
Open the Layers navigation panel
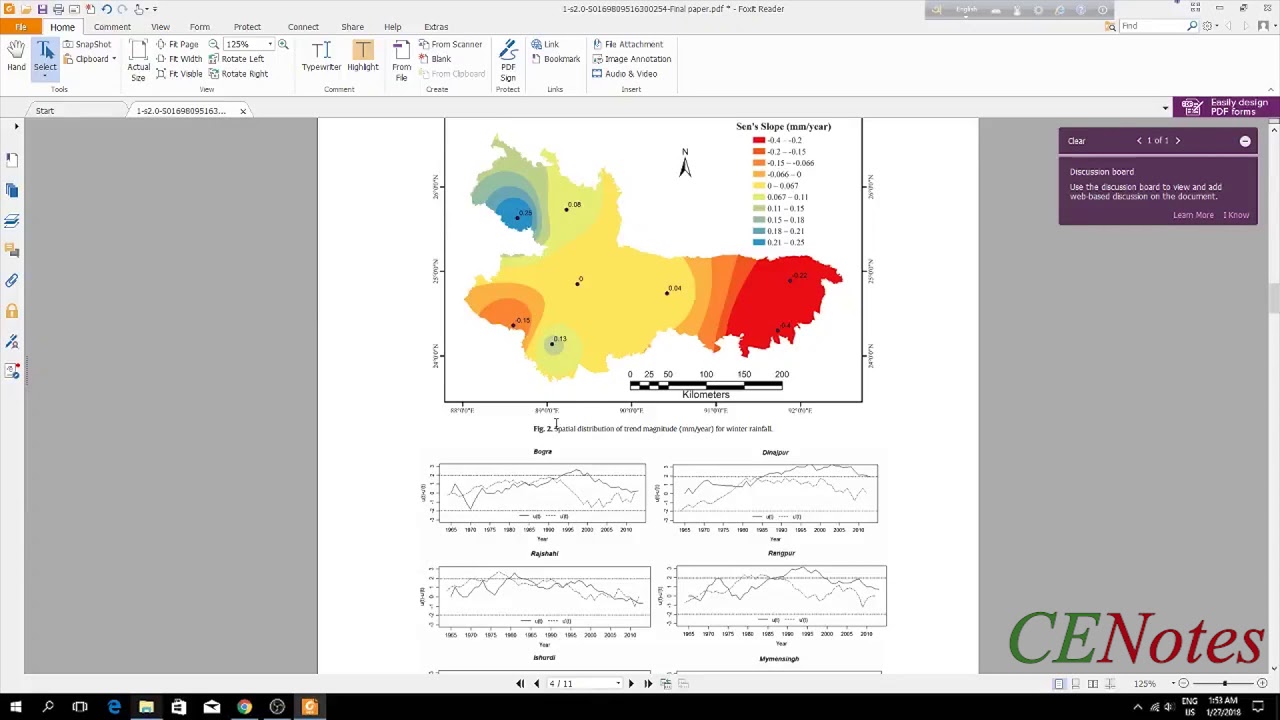[12, 220]
